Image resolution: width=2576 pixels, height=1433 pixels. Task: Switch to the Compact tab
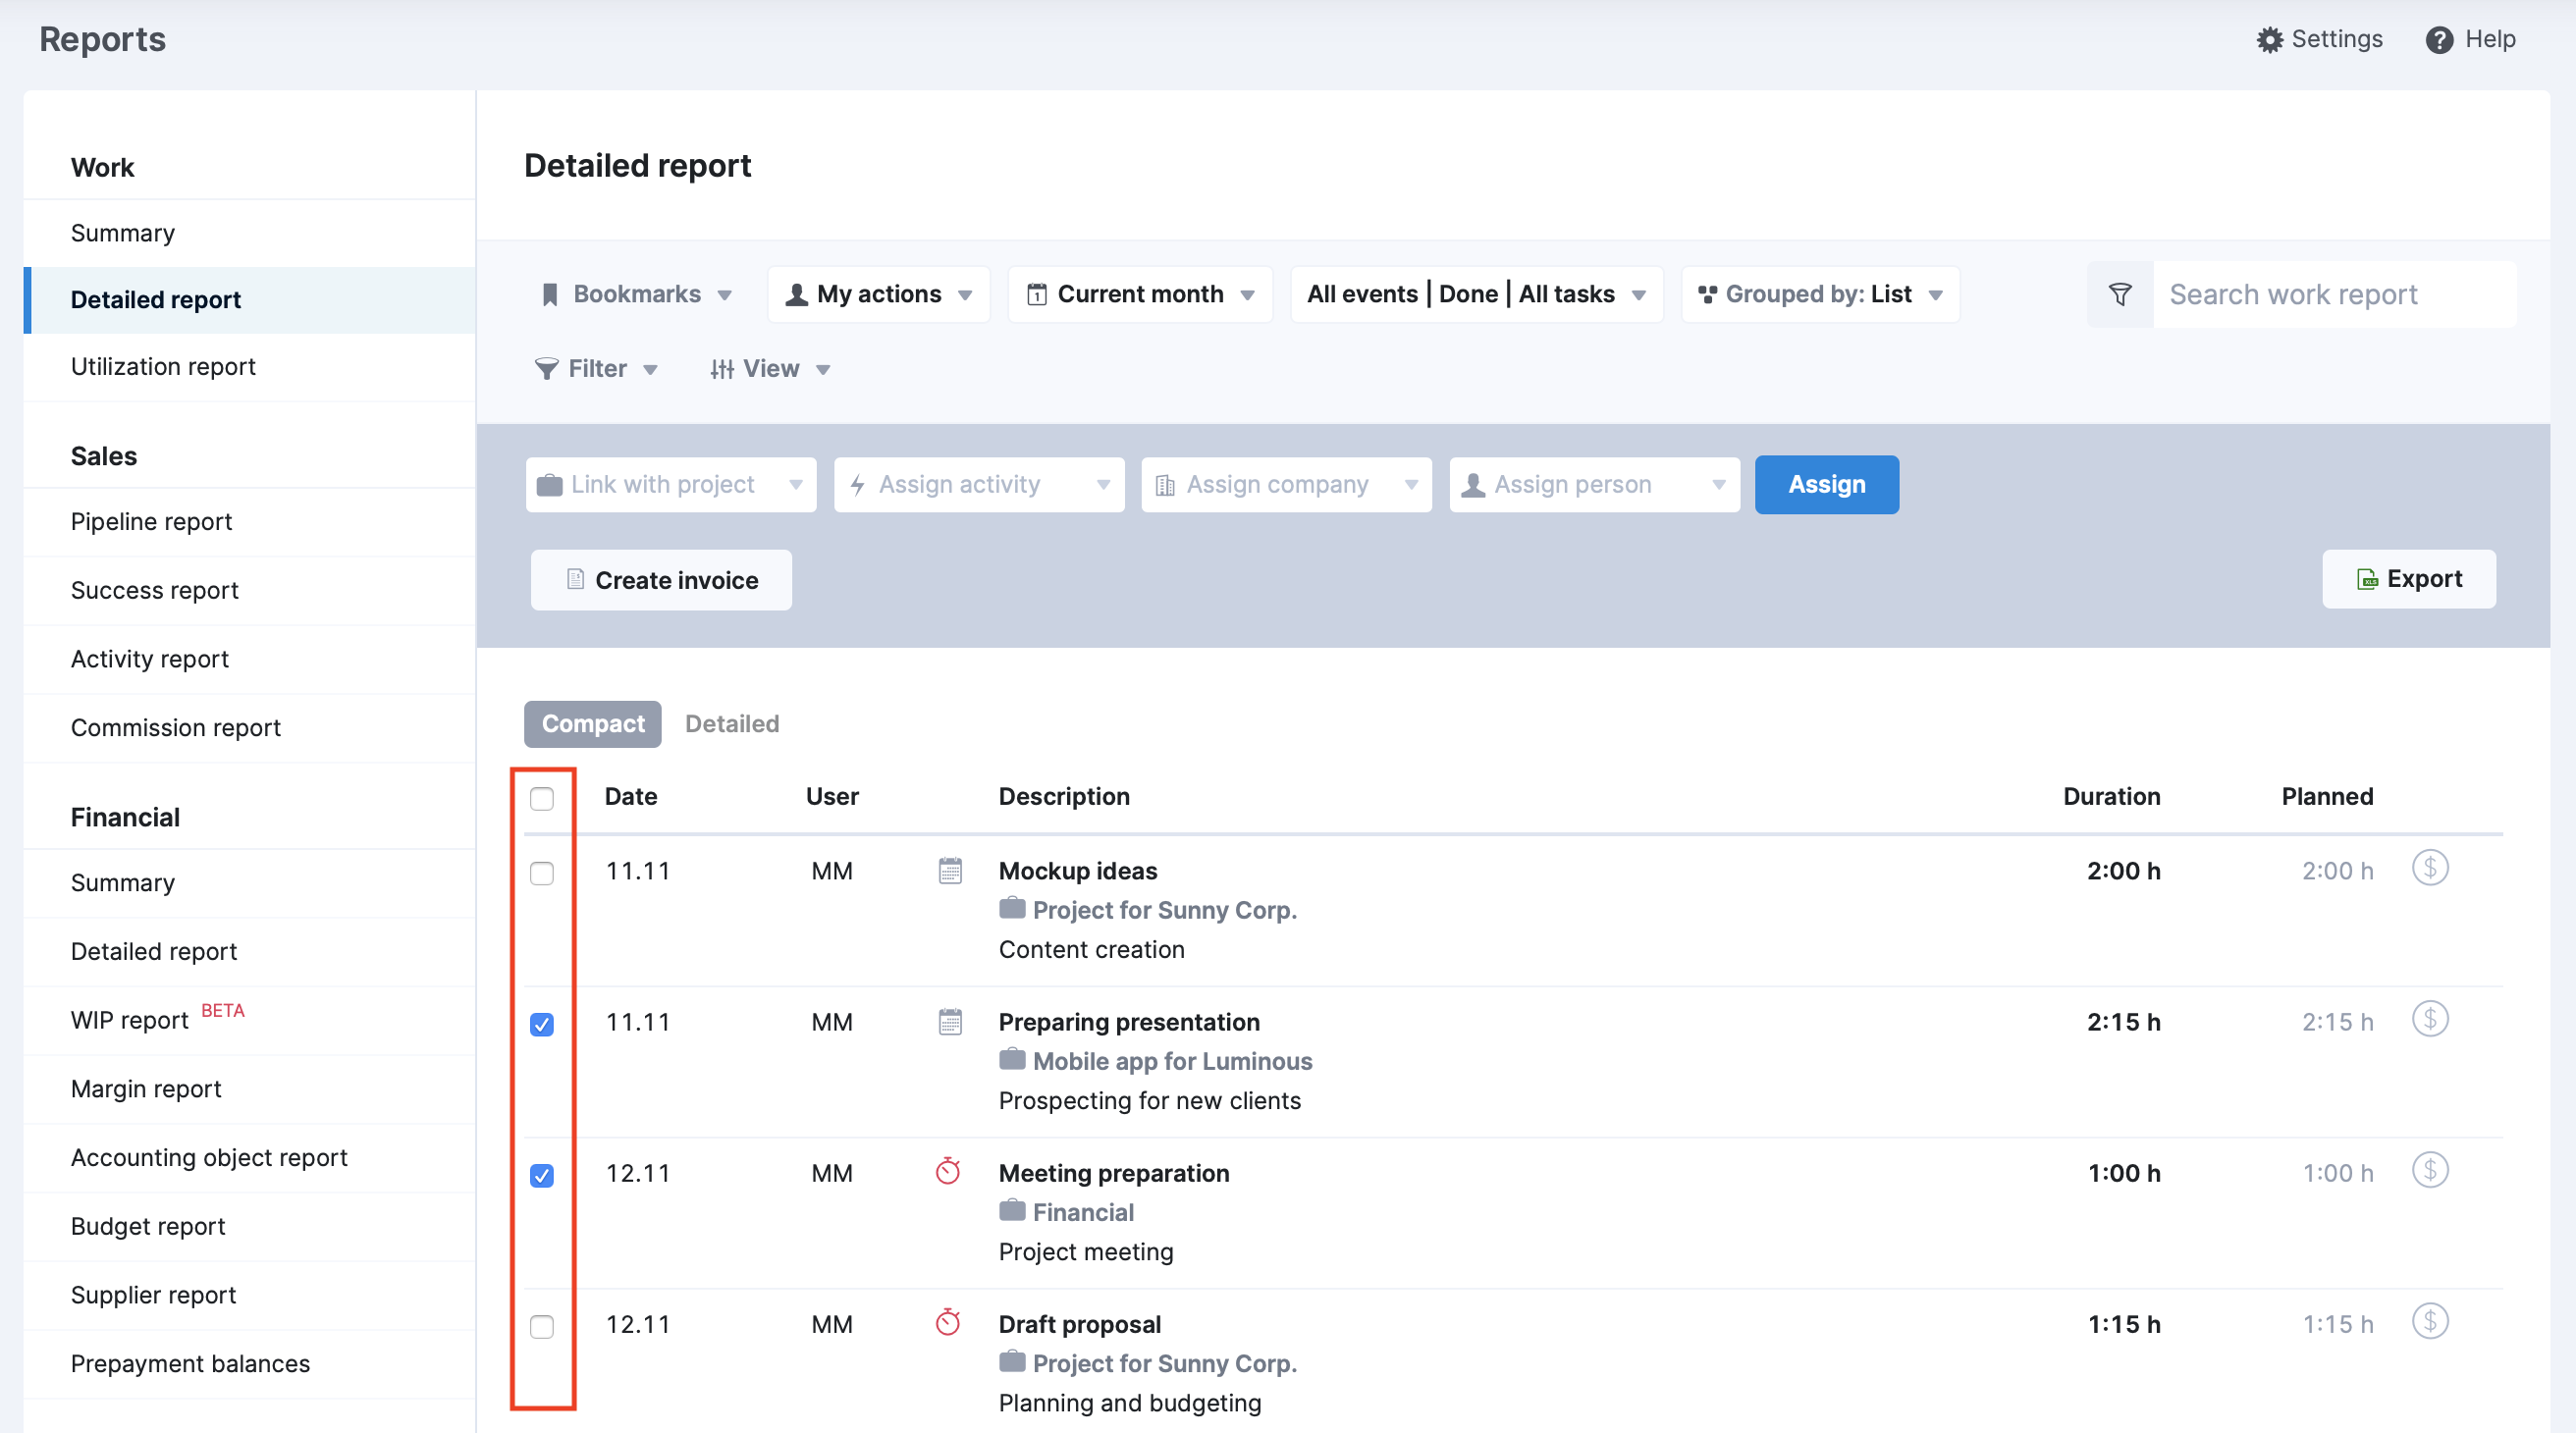coord(593,724)
